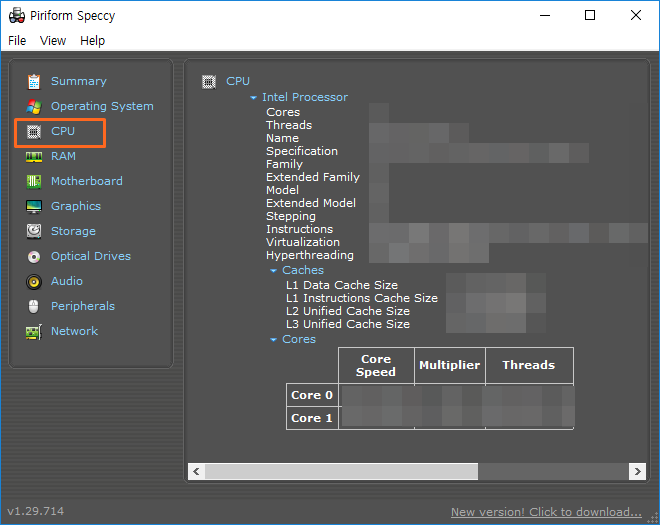View the Storage section

73,231
